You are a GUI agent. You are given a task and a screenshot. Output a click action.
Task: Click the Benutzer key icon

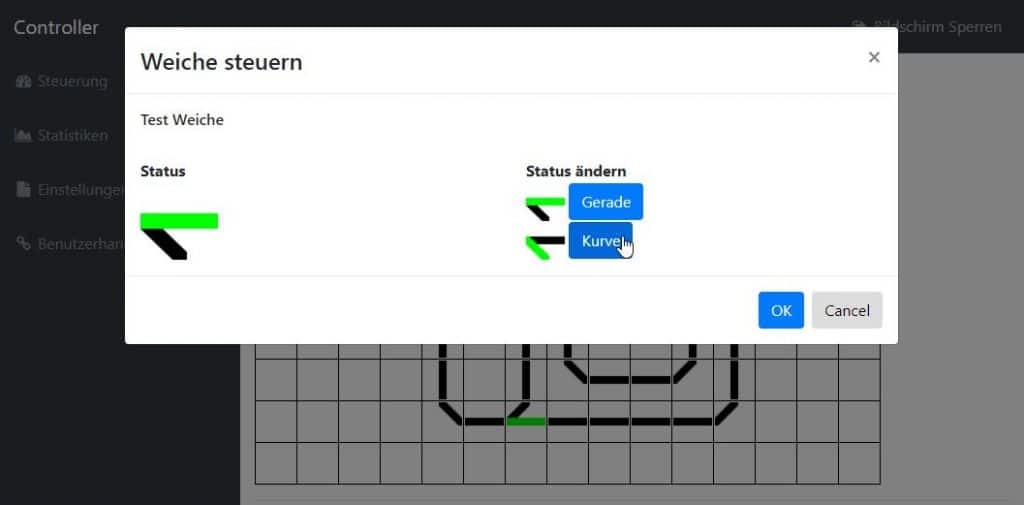click(x=23, y=244)
